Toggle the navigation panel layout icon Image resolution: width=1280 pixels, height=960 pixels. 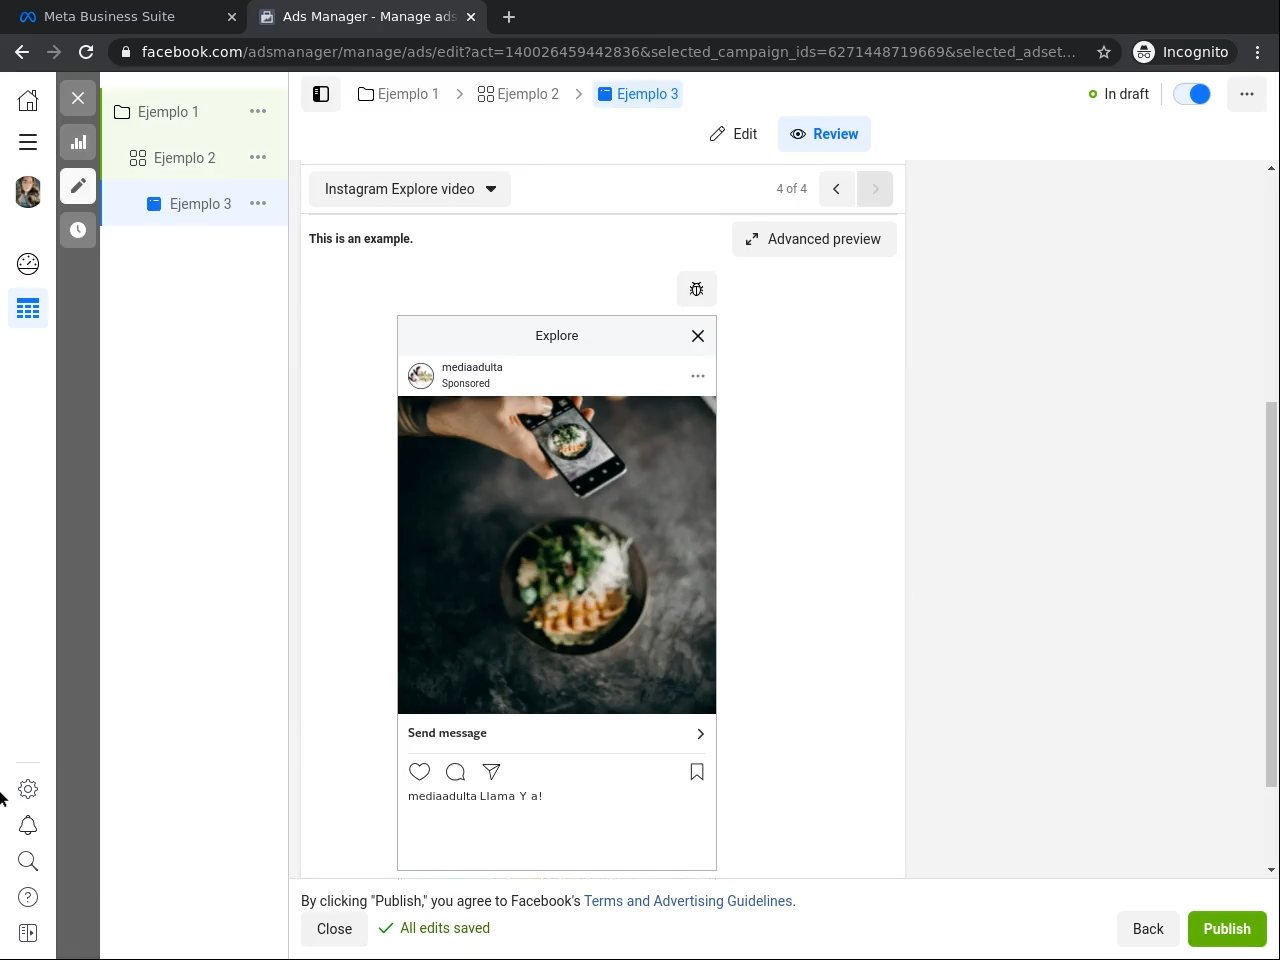point(321,94)
